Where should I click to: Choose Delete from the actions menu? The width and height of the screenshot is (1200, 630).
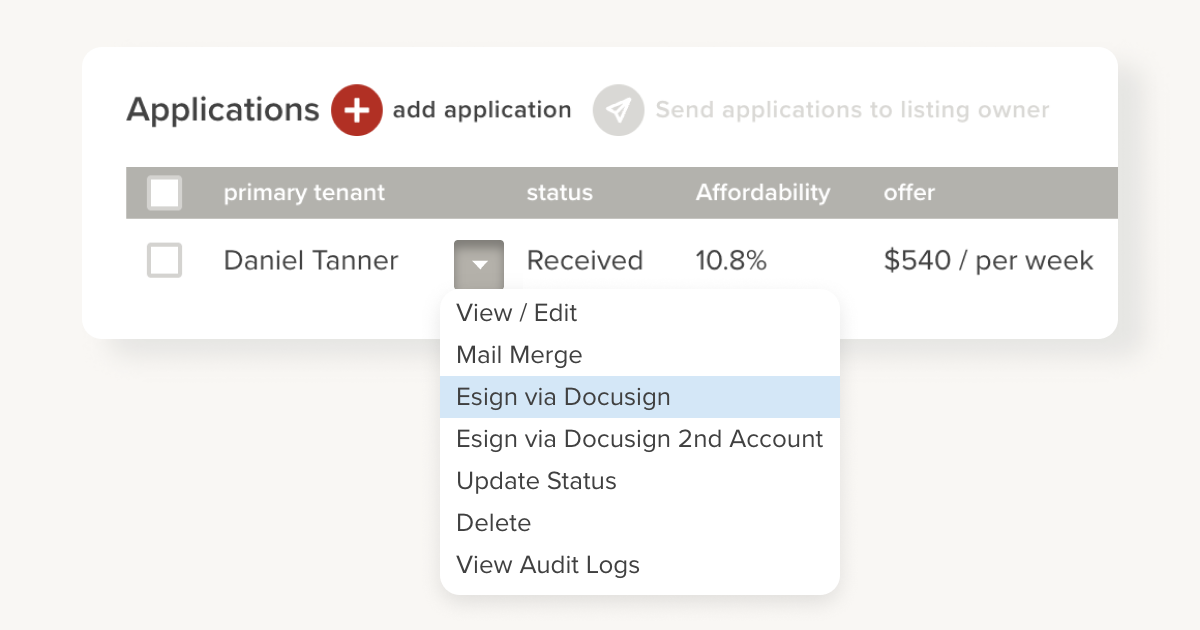(493, 523)
